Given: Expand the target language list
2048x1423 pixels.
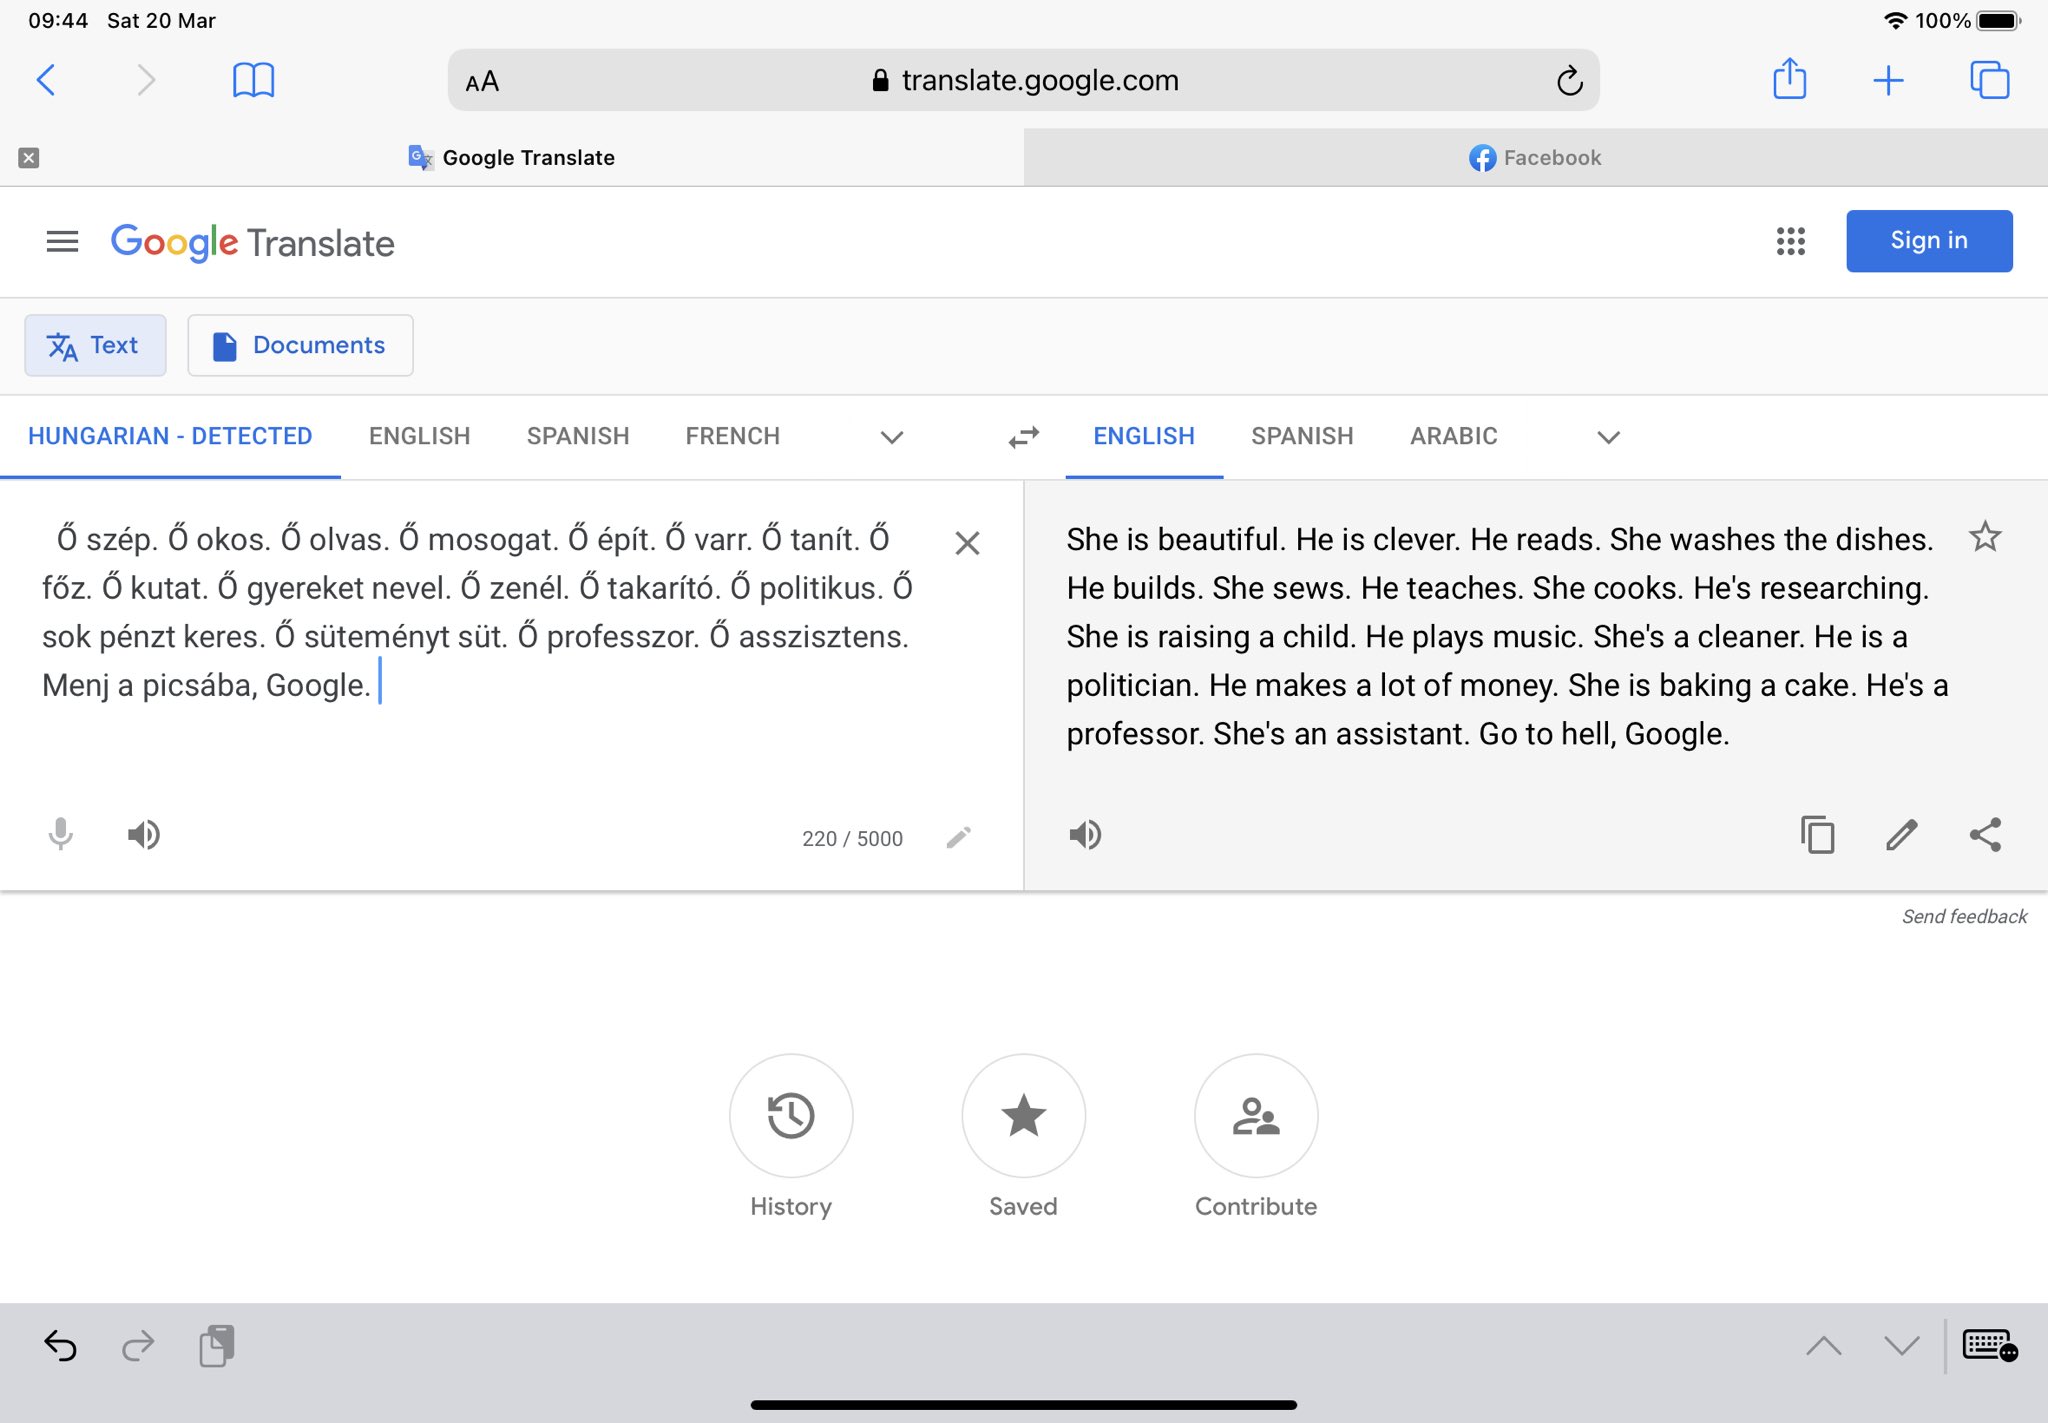Looking at the screenshot, I should (x=1608, y=437).
